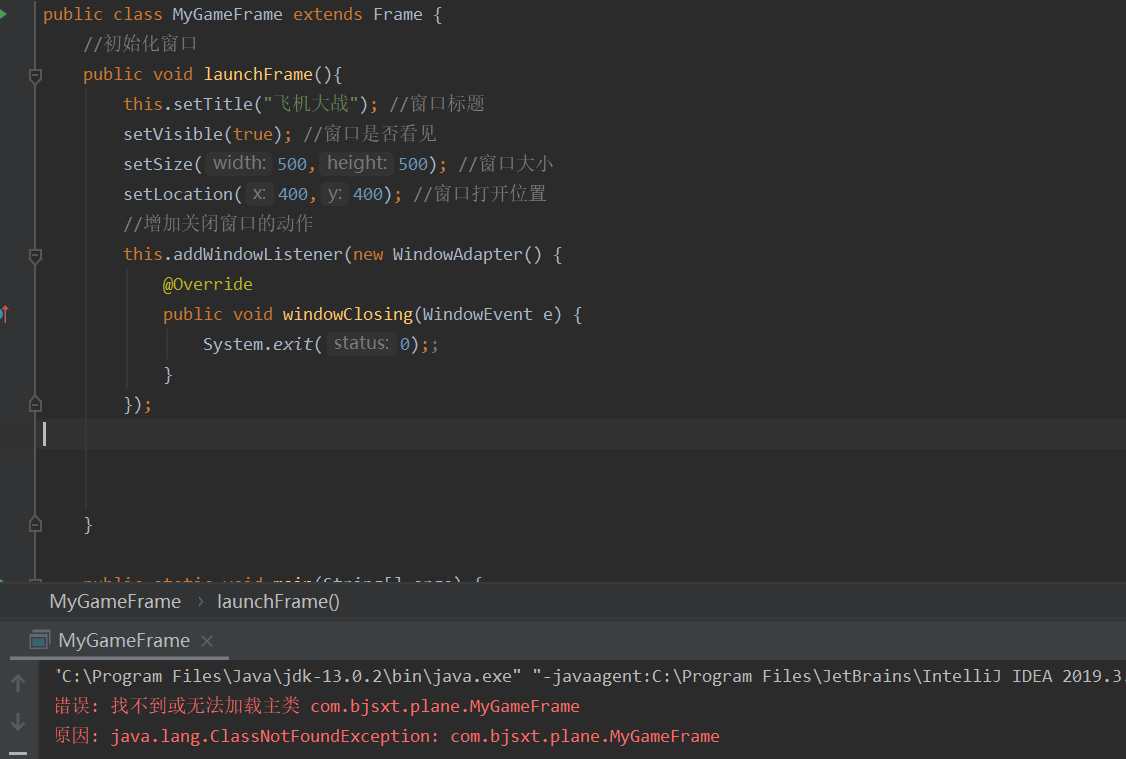Click the green run gutter icon by class declaration
Image resolution: width=1126 pixels, height=759 pixels.
point(3,14)
